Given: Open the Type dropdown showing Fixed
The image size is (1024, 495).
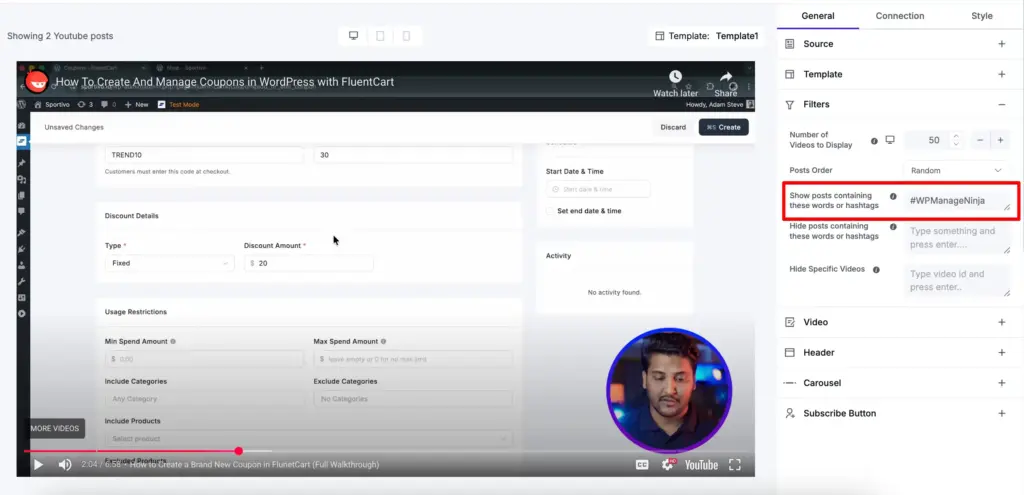Looking at the screenshot, I should click(169, 263).
